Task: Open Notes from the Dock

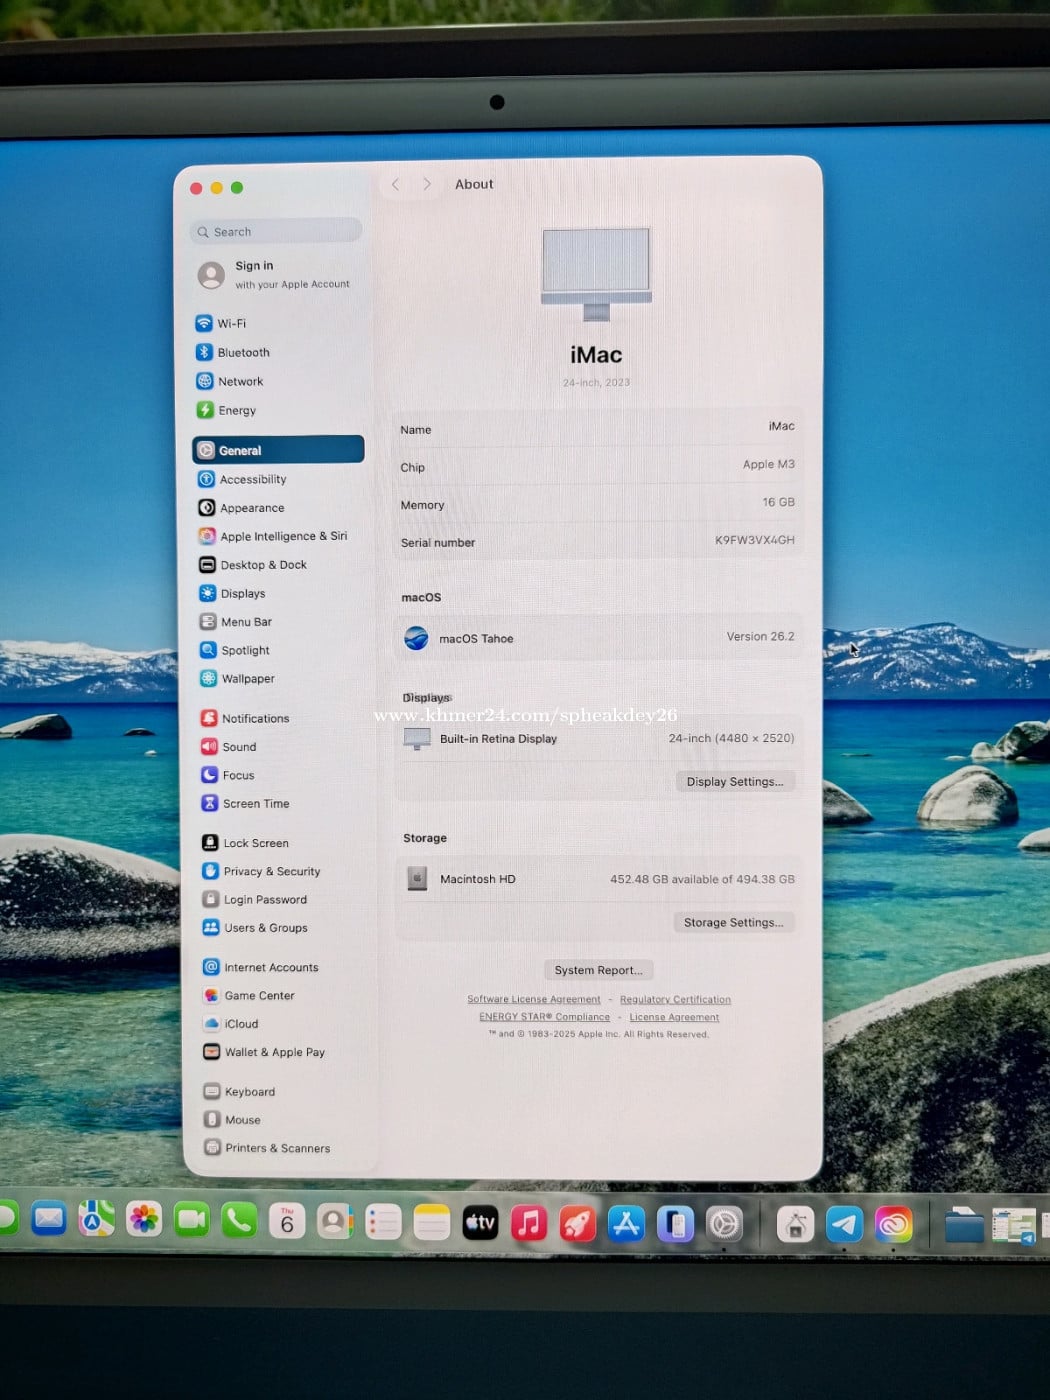Action: click(x=432, y=1222)
